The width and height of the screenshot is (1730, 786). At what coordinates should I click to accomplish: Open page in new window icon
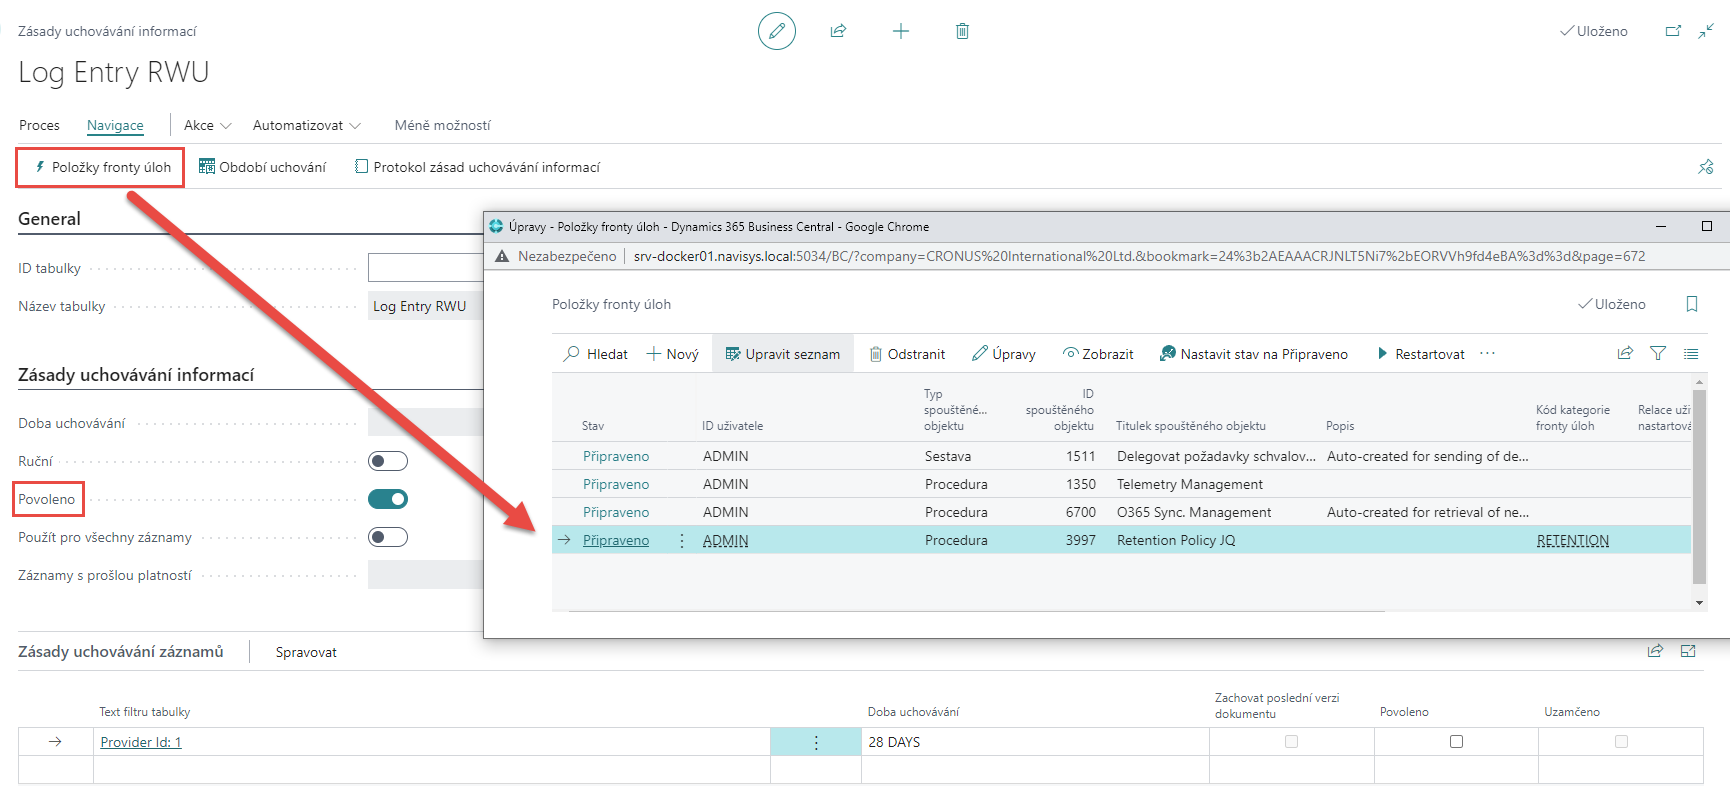(1673, 31)
